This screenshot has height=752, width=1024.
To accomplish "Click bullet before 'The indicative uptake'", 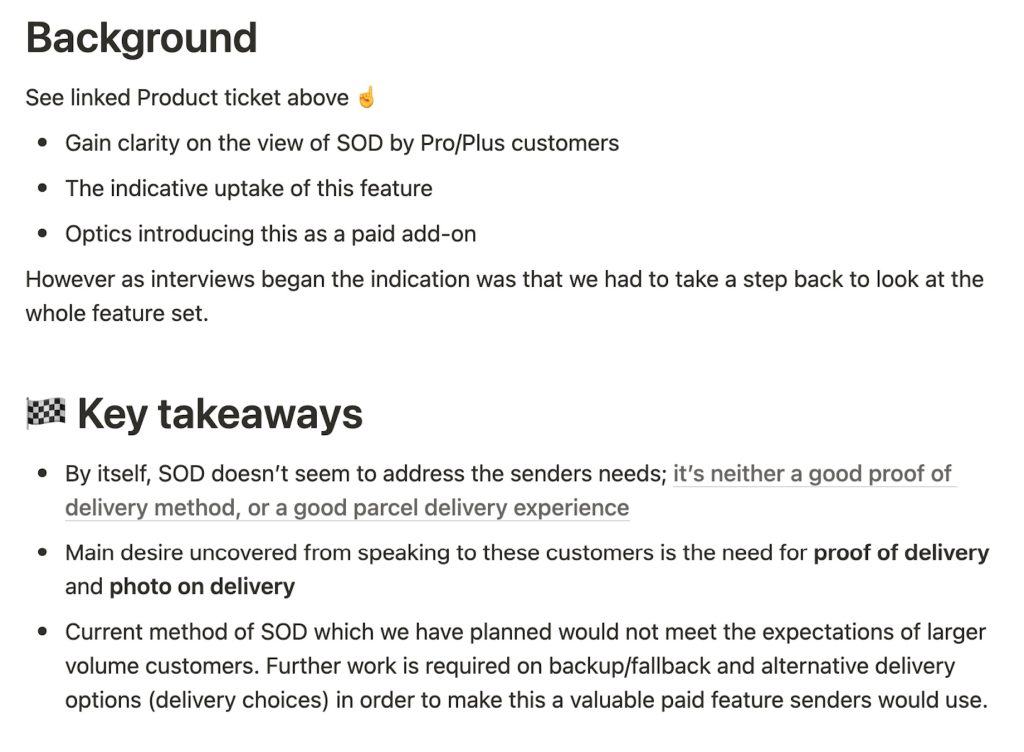I will pyautogui.click(x=42, y=188).
